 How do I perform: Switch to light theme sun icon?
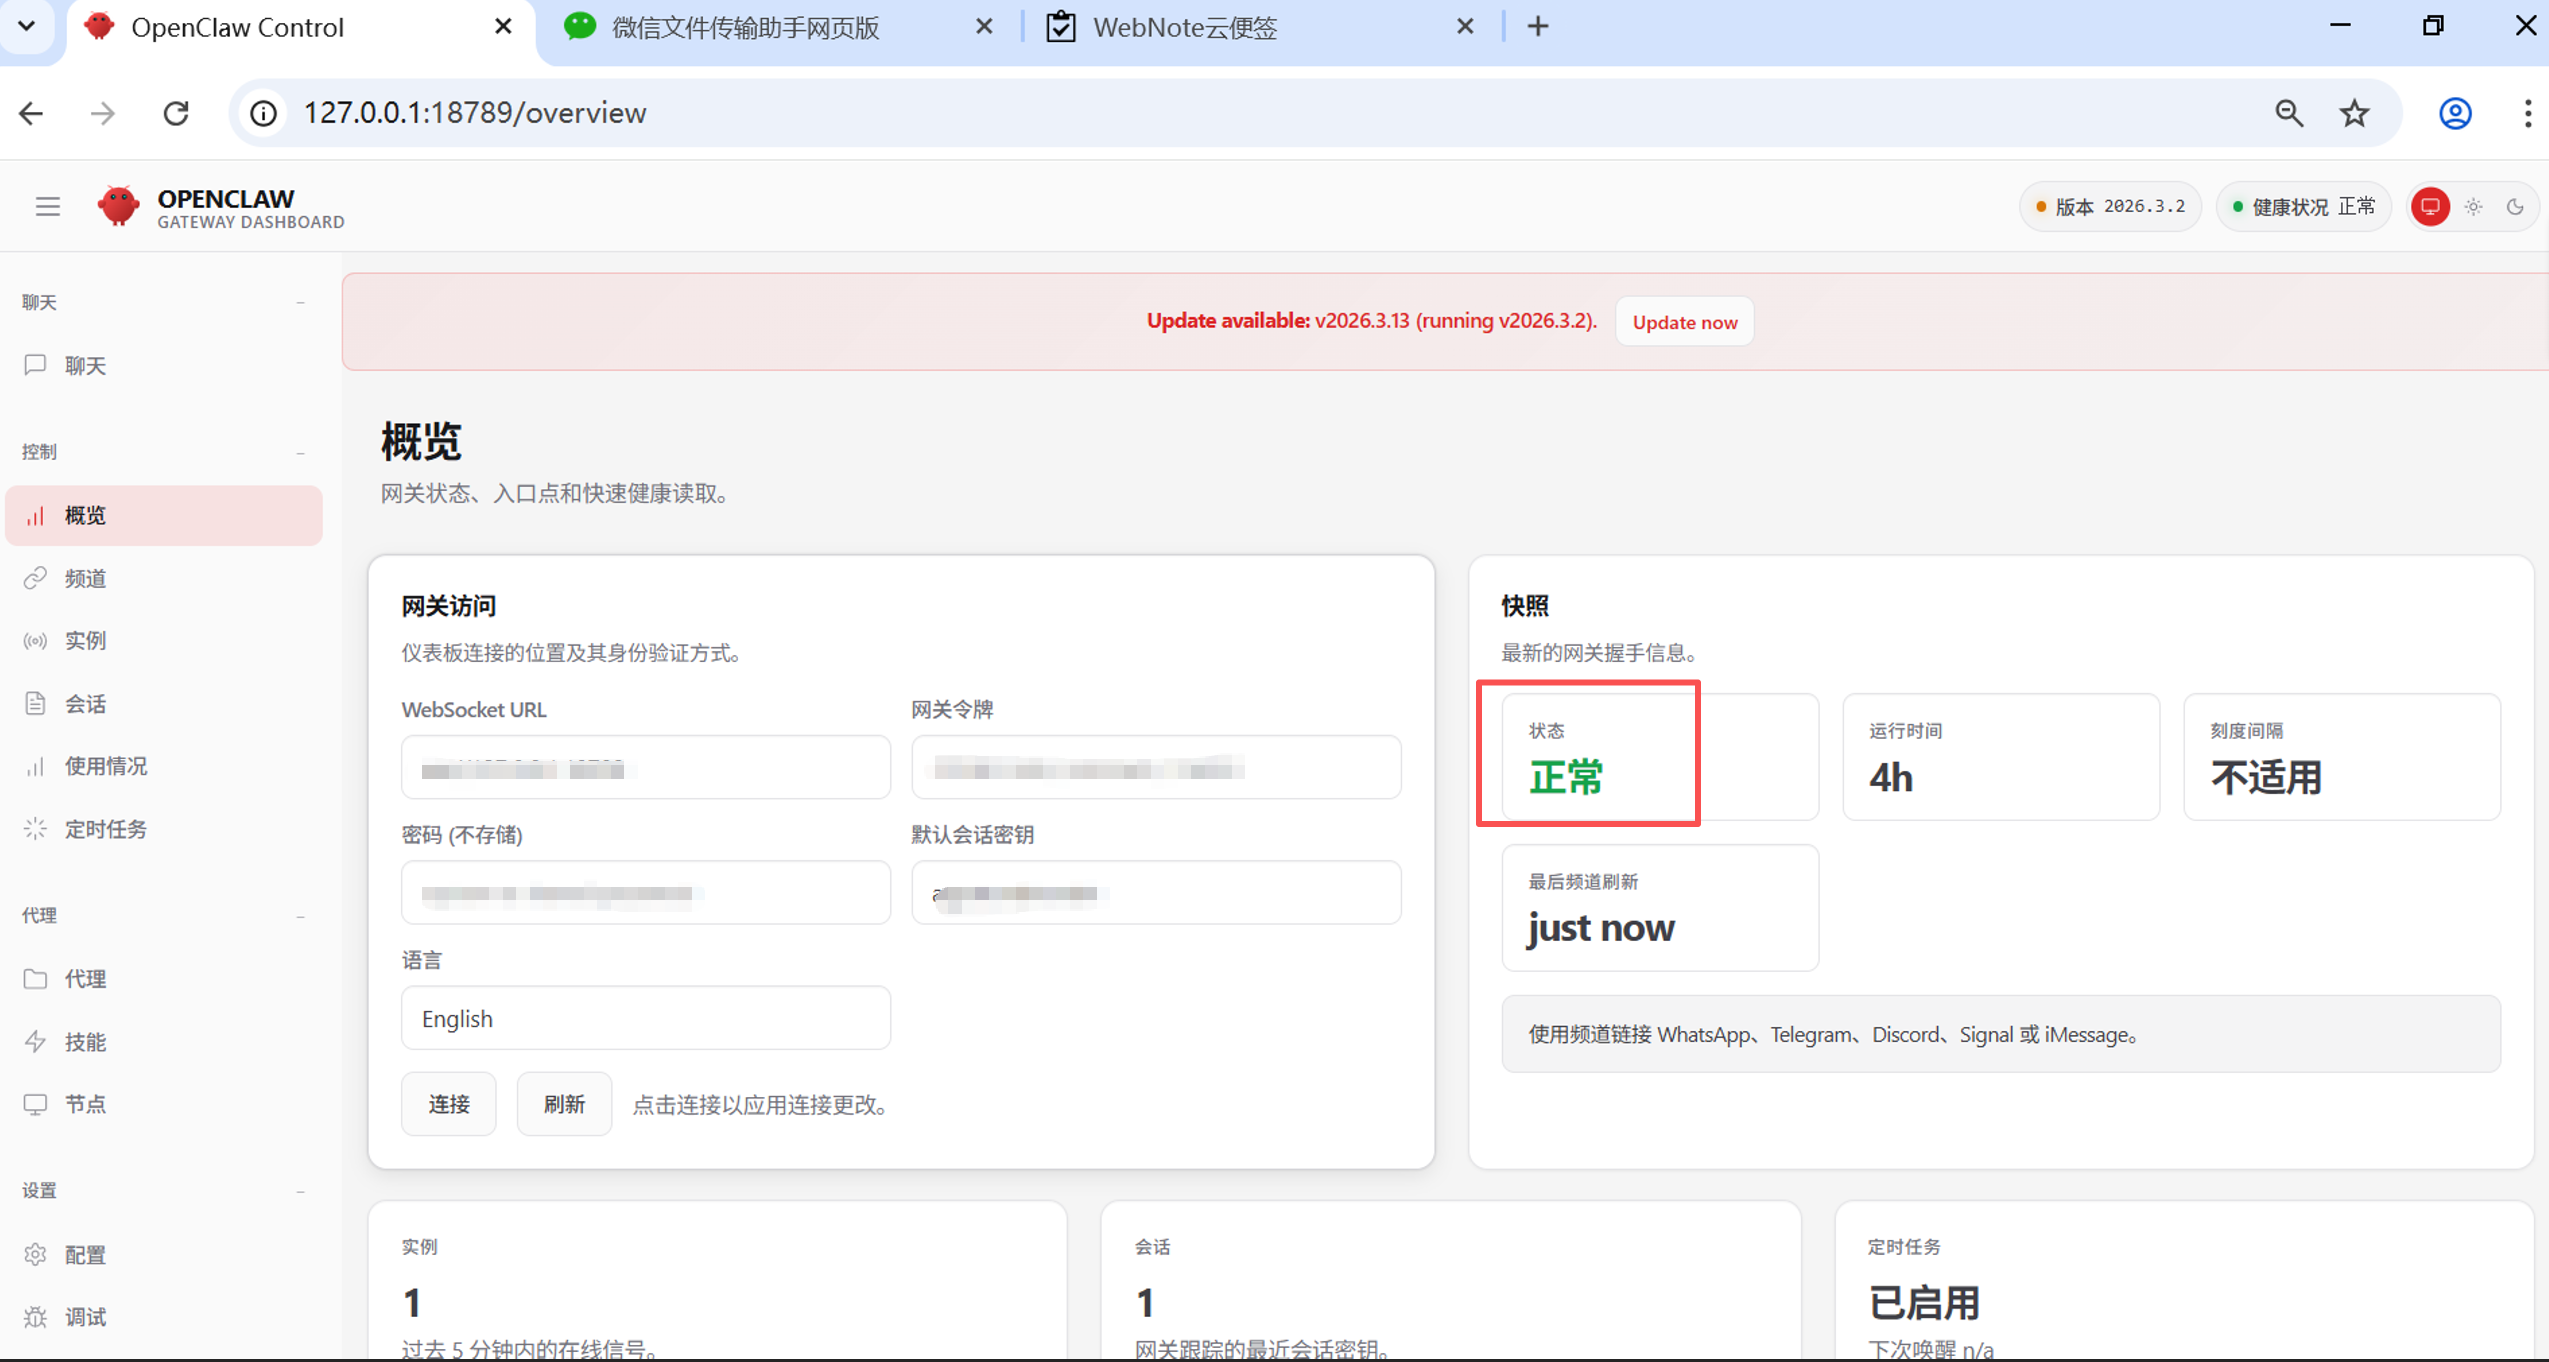pos(2473,207)
